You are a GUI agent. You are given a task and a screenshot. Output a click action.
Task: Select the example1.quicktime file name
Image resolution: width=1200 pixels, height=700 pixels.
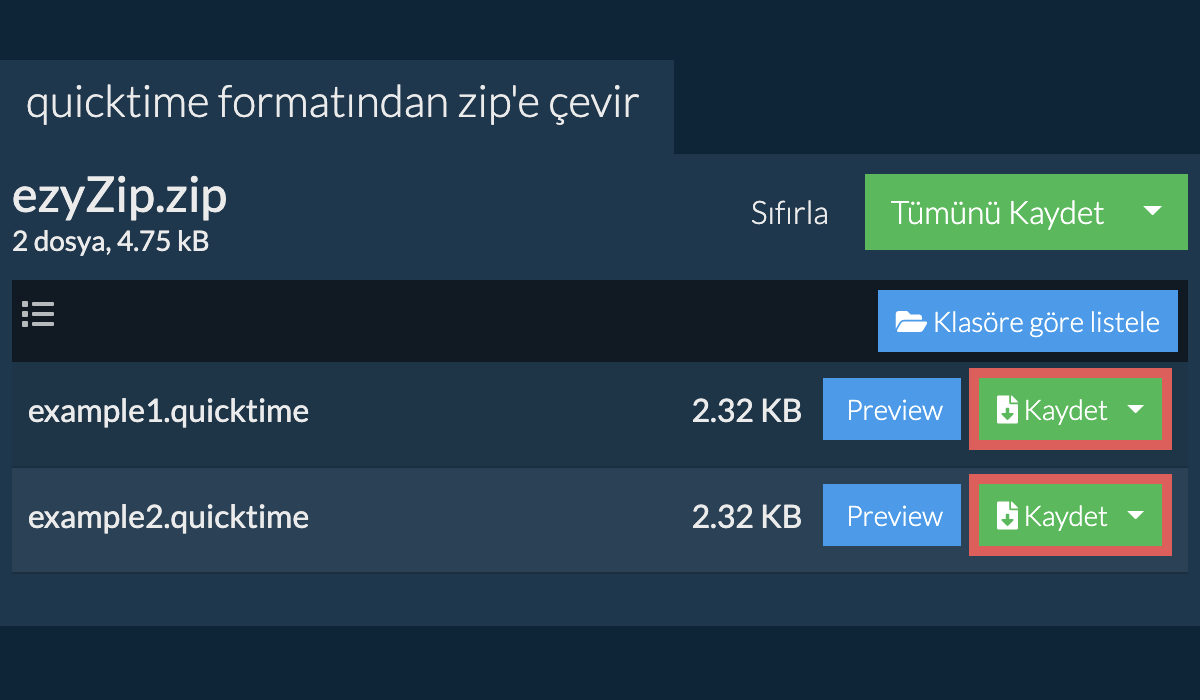point(168,411)
